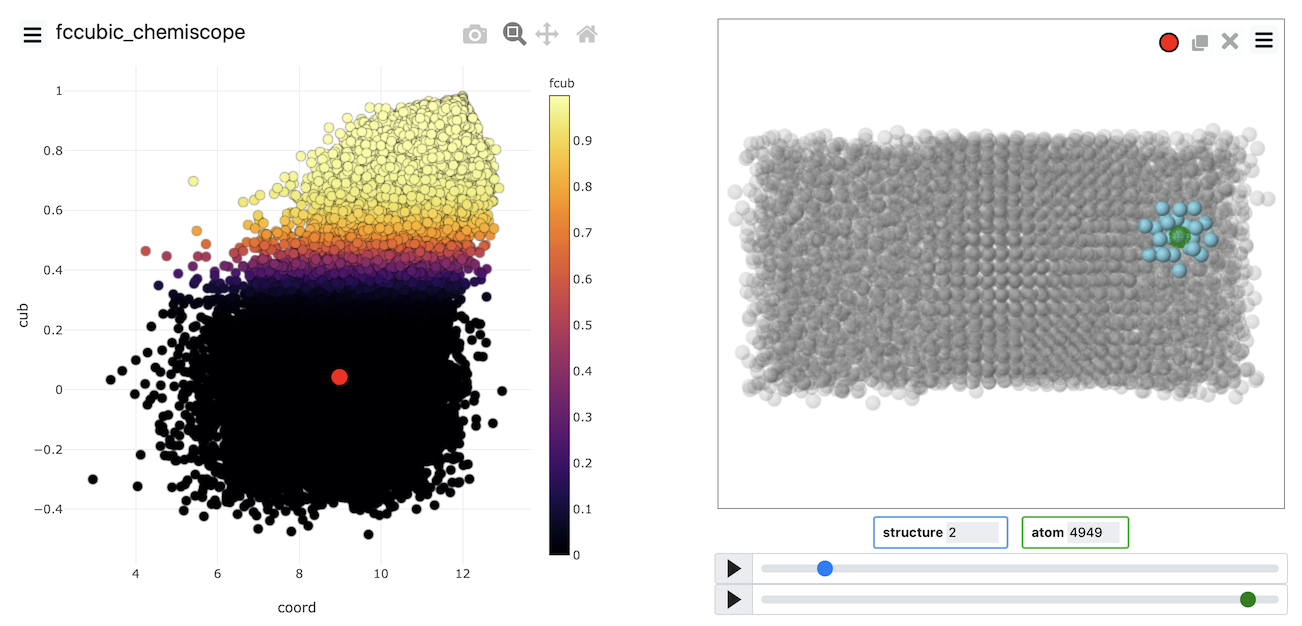
Task: Reset plot view with home icon
Action: coord(587,35)
